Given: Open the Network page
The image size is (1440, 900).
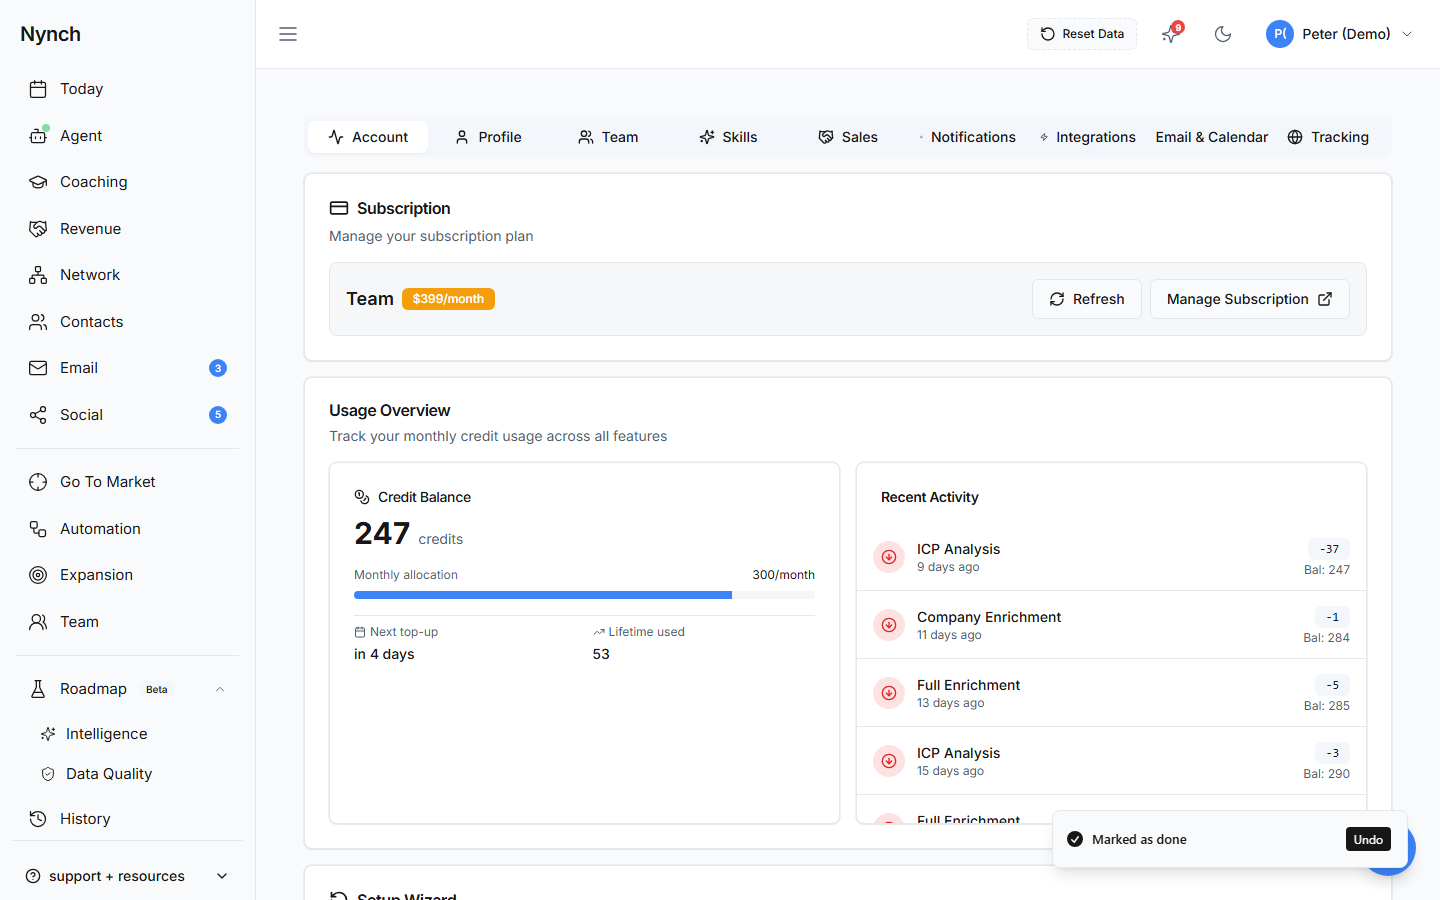Looking at the screenshot, I should pos(127,275).
